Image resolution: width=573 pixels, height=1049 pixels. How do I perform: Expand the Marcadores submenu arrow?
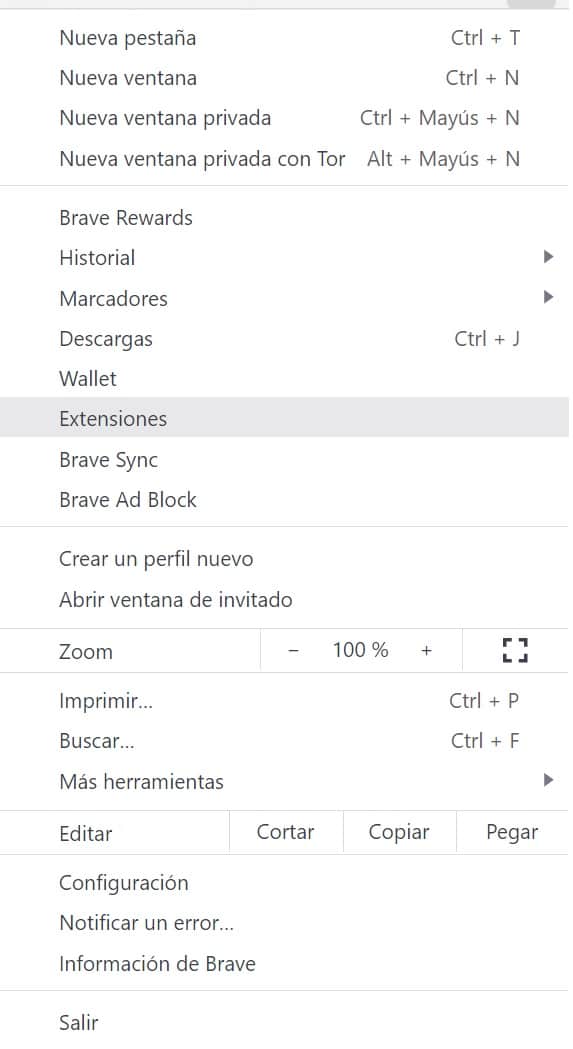(x=548, y=297)
